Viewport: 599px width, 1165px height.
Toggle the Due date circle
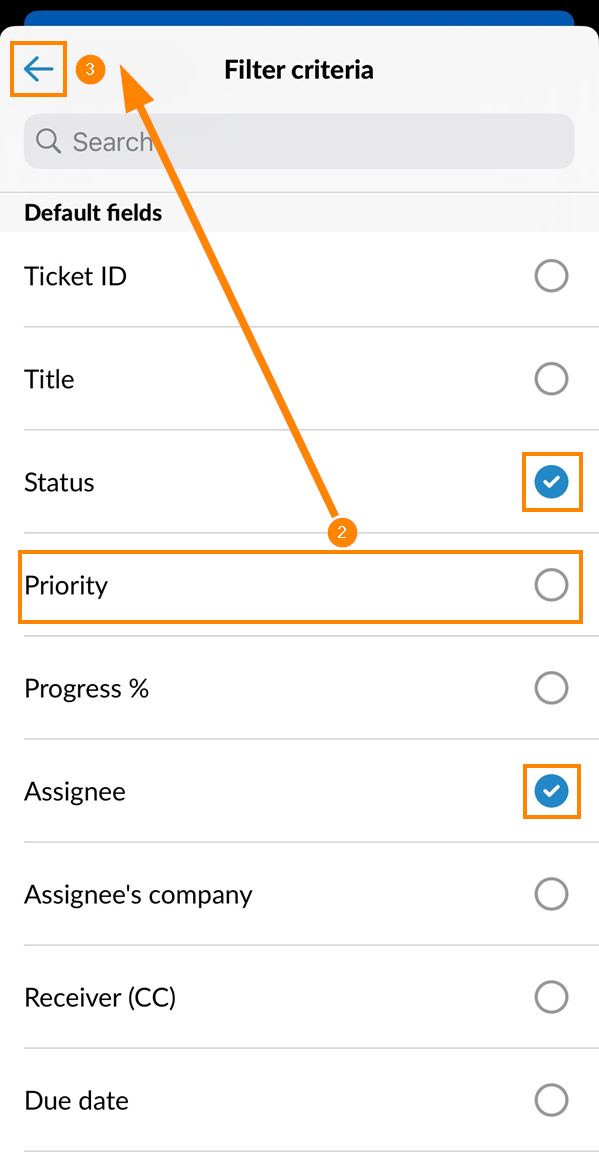point(551,1100)
